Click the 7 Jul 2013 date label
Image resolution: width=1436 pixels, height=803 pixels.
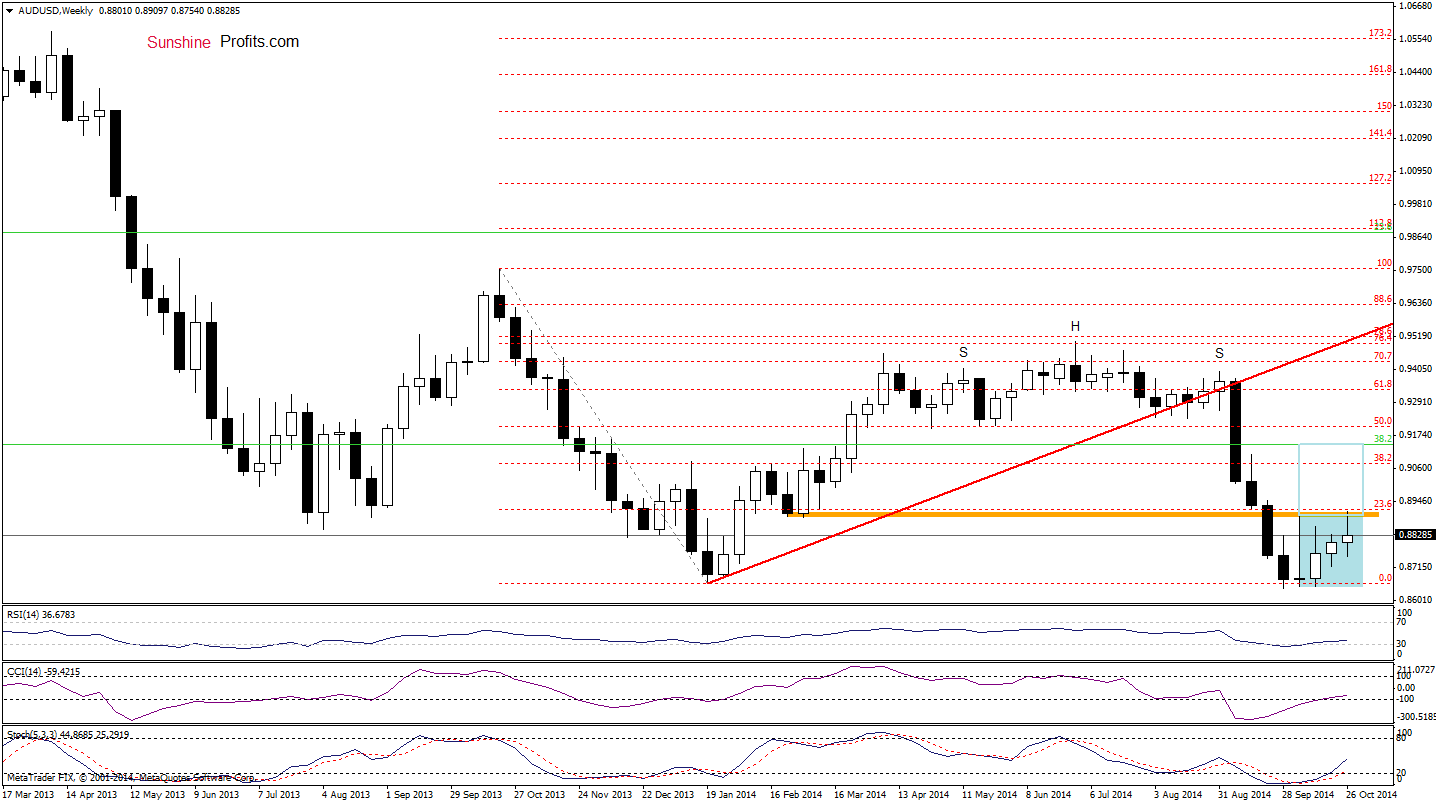279,794
